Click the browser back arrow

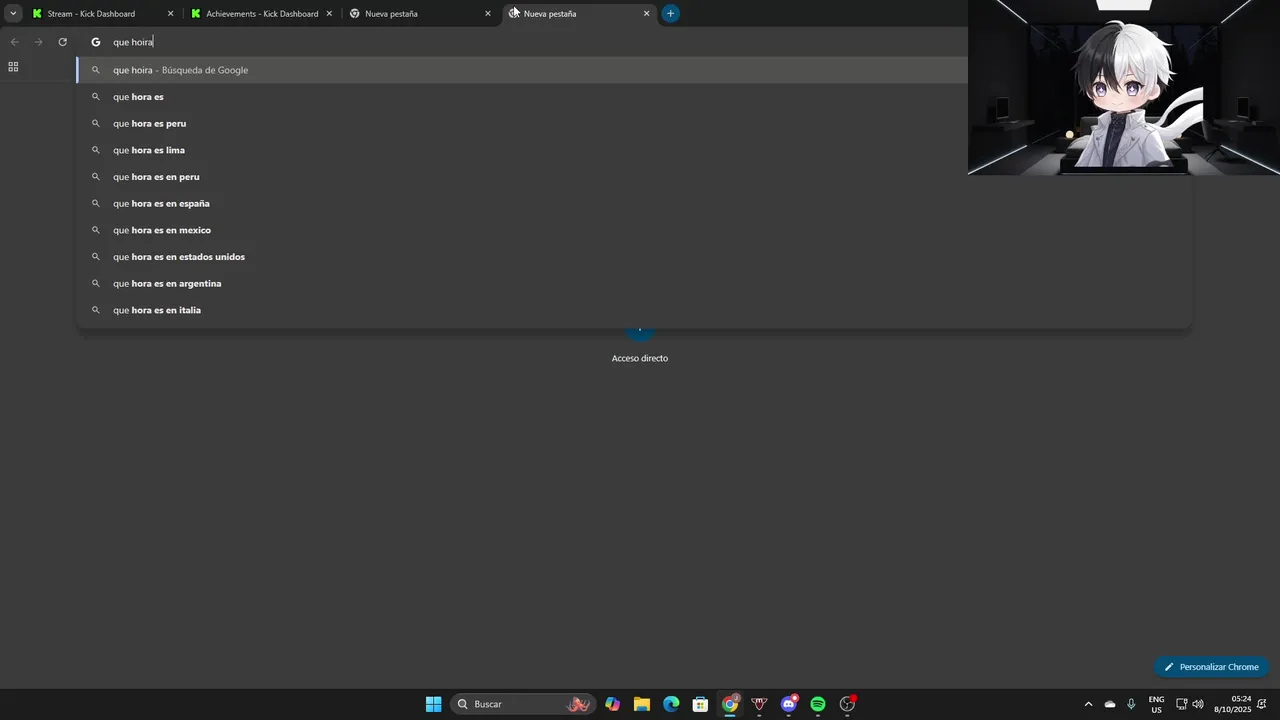coord(14,42)
